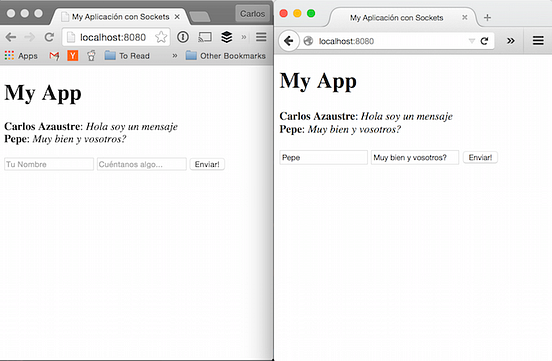Open a new Firefox tab with plus
Screen dimensions: 552x361
pos(487,17)
